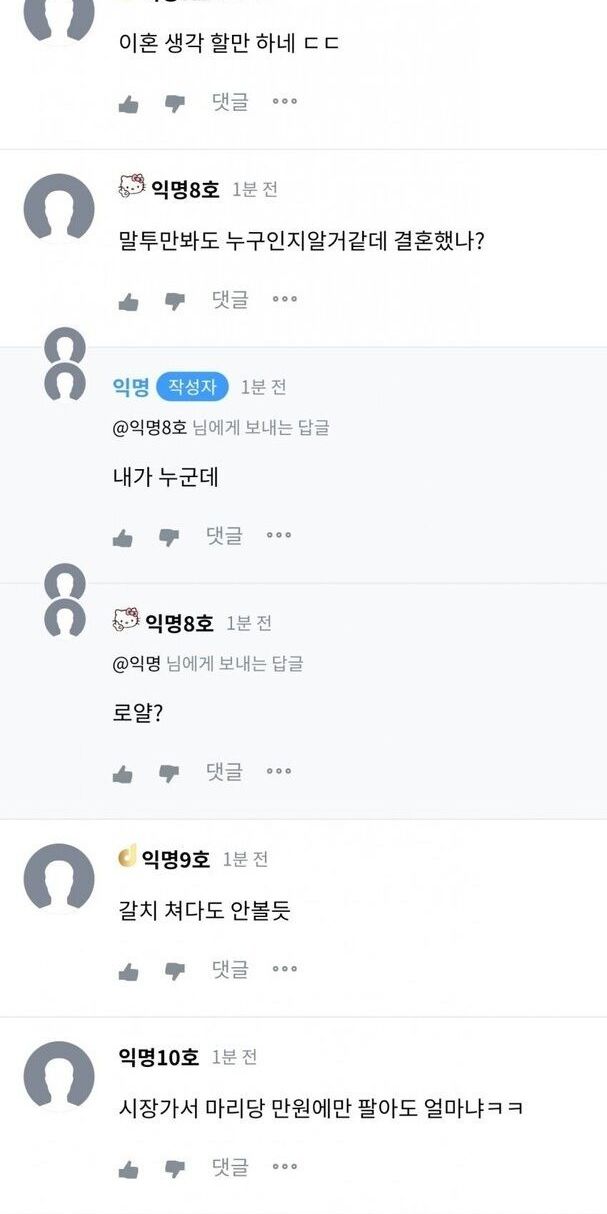Thumbs down the '이혼 생각 할만 하네' comment
Screen dimensions: 607x1214
[x=175, y=103]
